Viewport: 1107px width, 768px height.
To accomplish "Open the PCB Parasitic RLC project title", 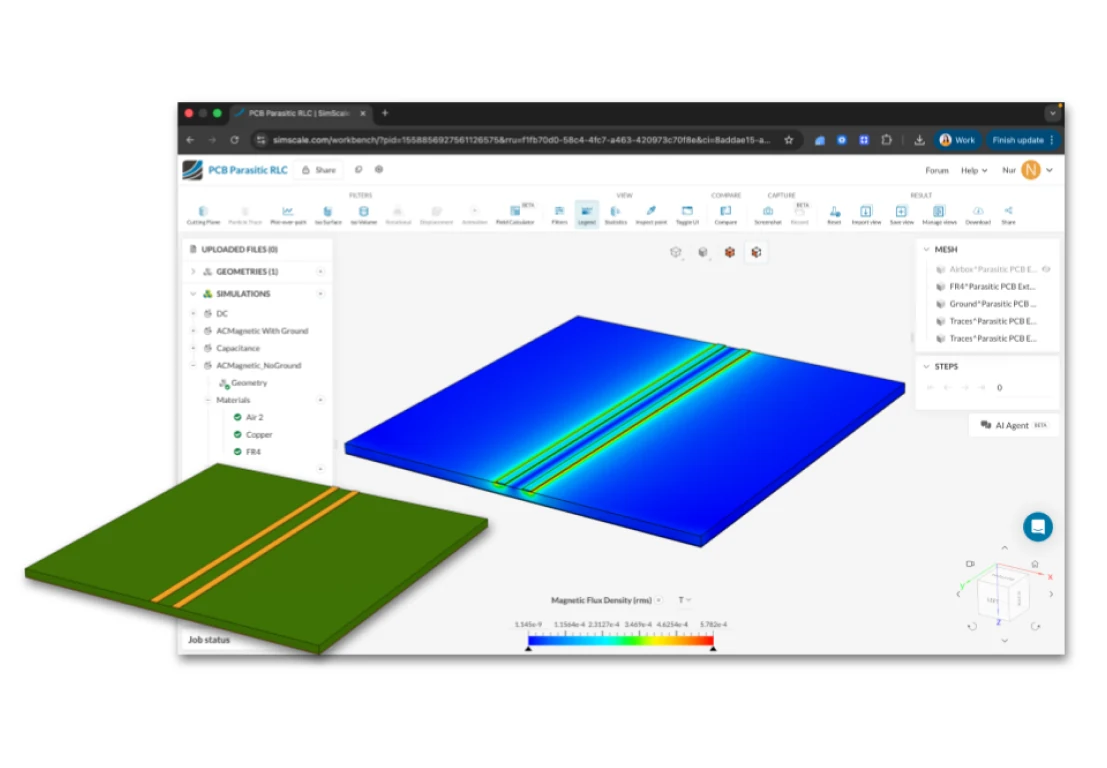I will pos(248,170).
